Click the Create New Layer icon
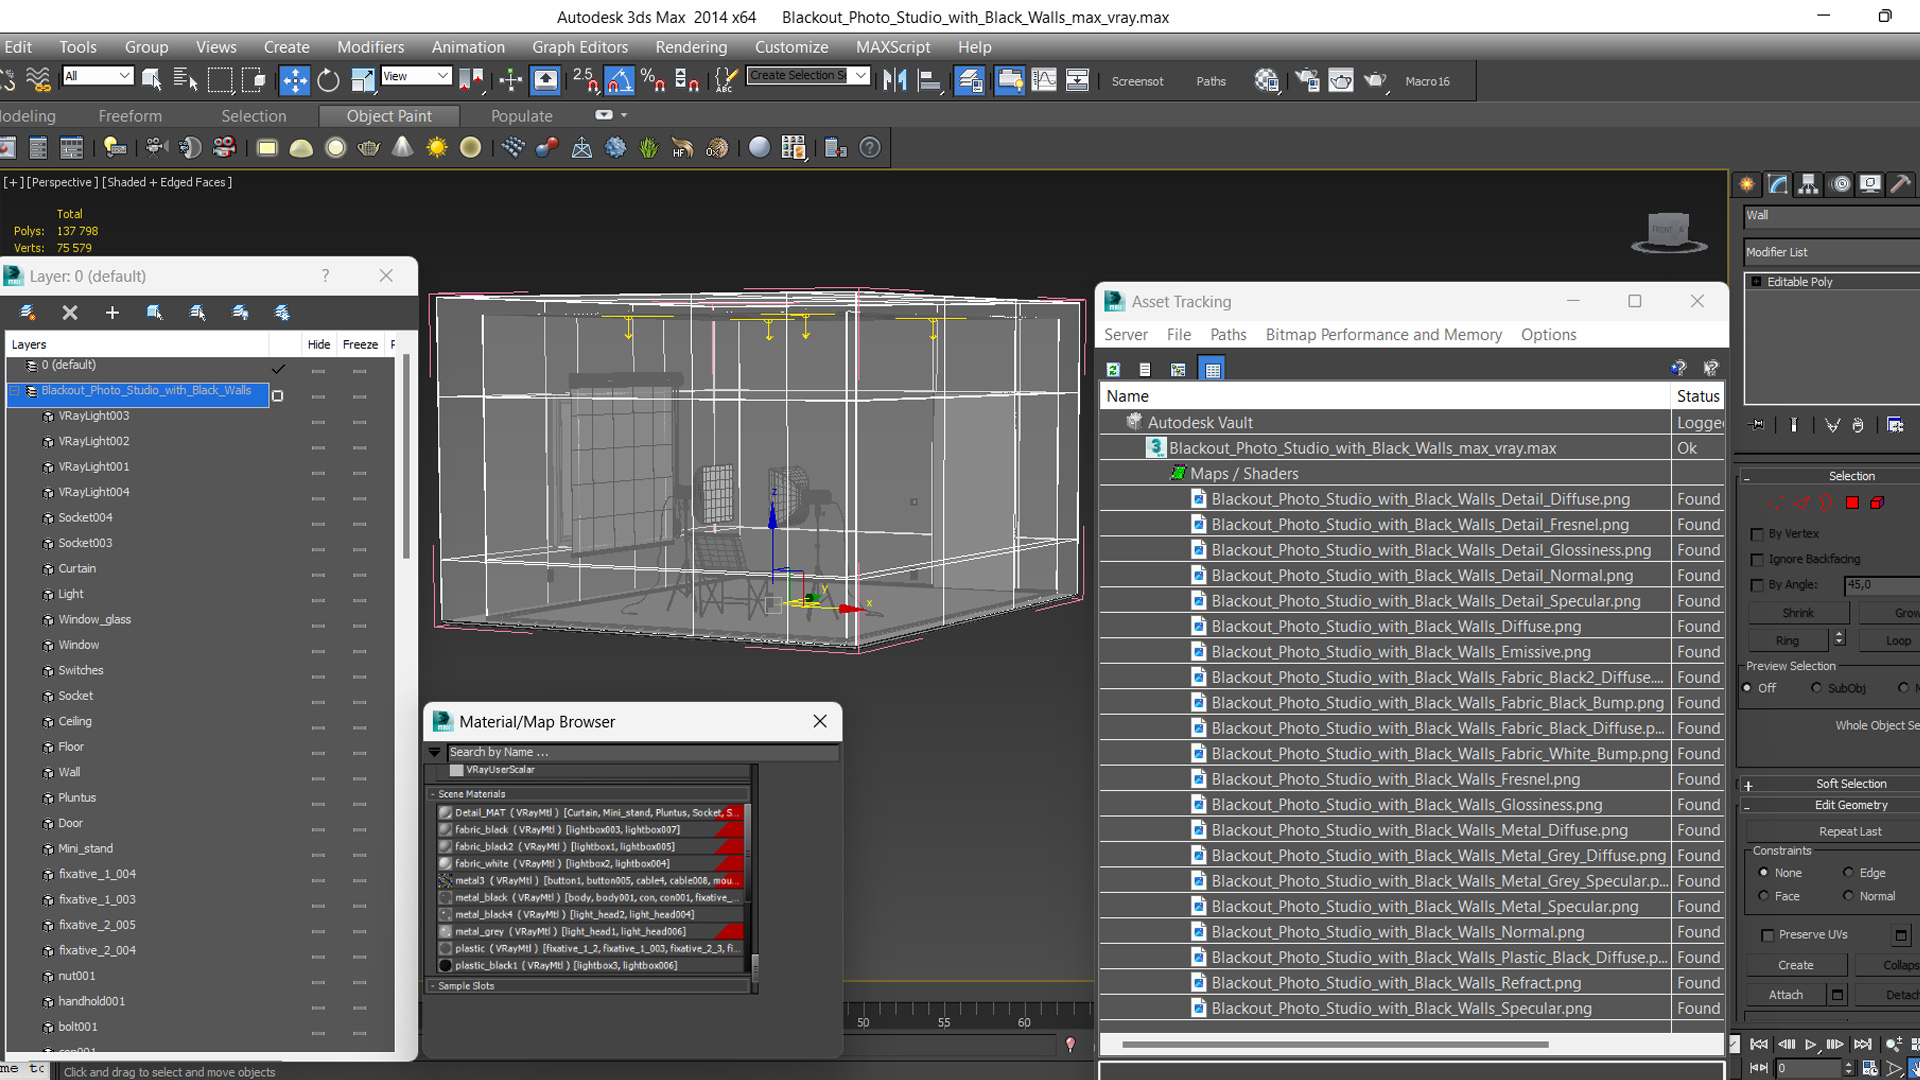The image size is (1920, 1080). tap(27, 312)
